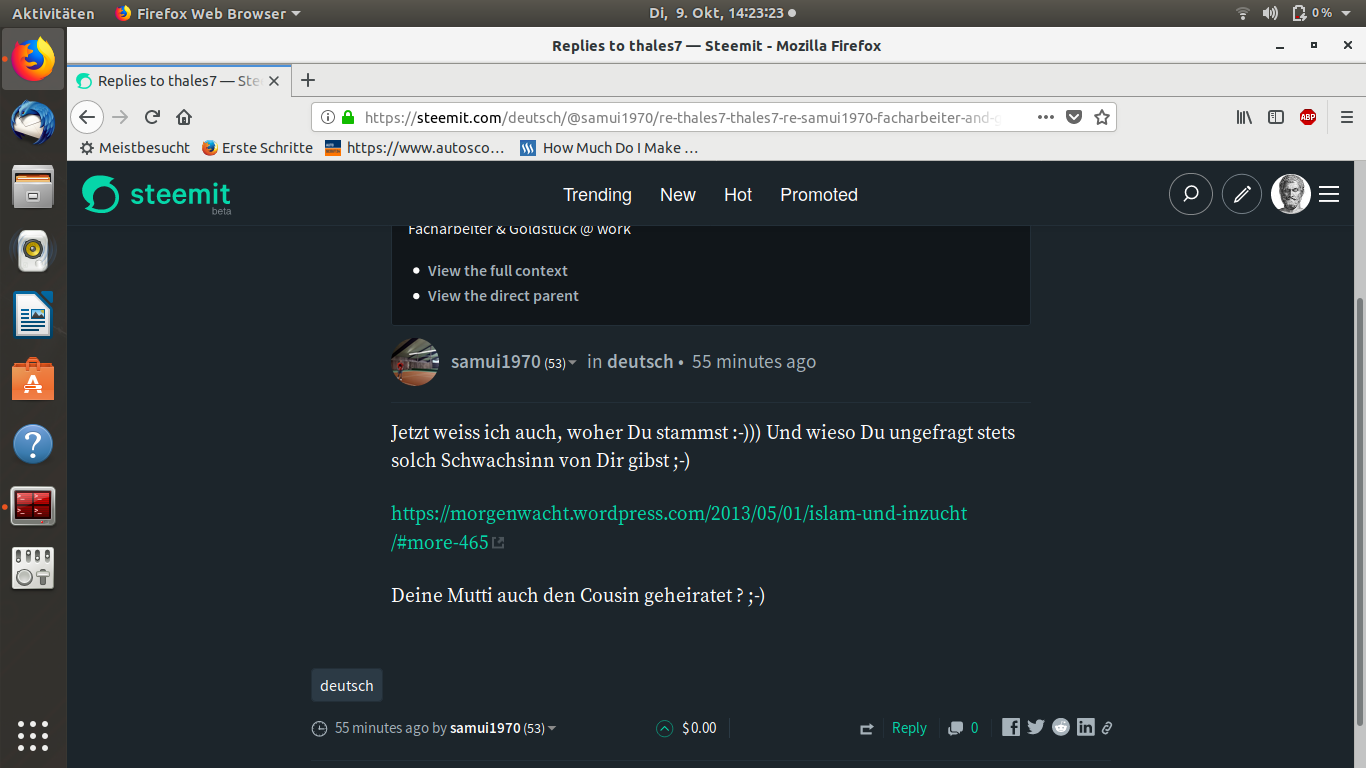Screen dimensions: 1366x768
Task: Open the clock and calendar panel
Action: pyautogui.click(x=722, y=13)
